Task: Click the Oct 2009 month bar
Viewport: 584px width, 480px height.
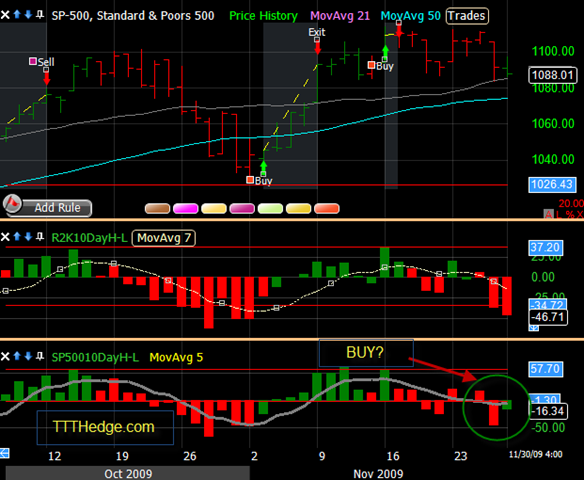Action: pos(128,473)
